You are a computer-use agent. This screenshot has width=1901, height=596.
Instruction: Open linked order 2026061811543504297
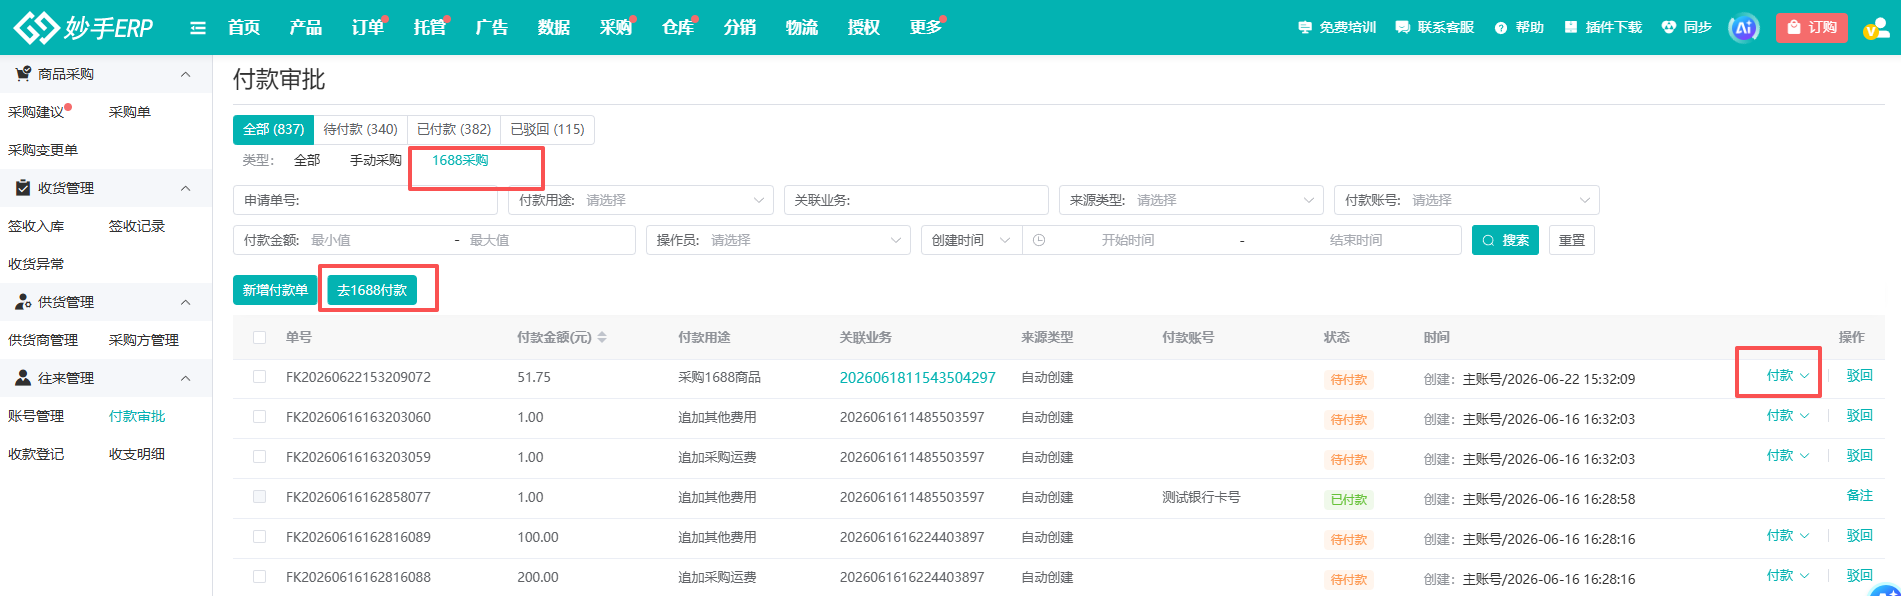tap(917, 377)
